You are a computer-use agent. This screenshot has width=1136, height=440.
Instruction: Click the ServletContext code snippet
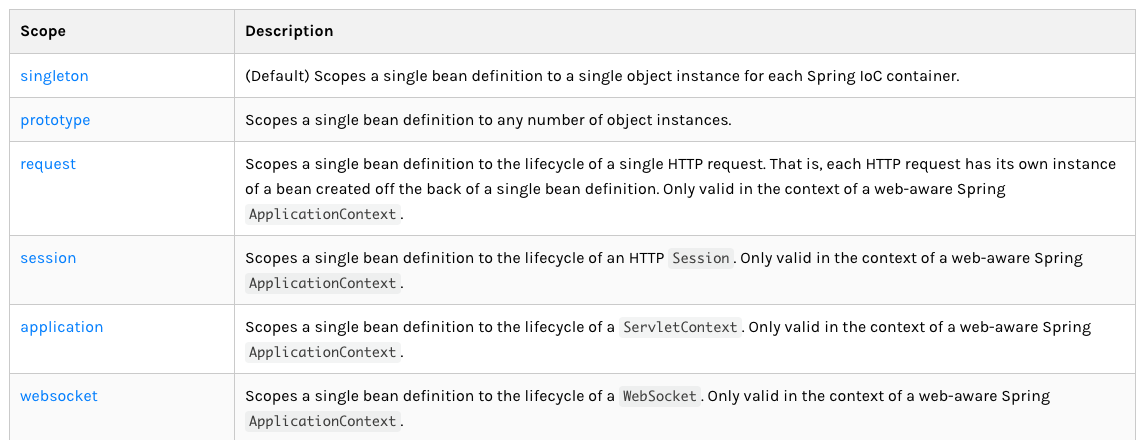(680, 327)
